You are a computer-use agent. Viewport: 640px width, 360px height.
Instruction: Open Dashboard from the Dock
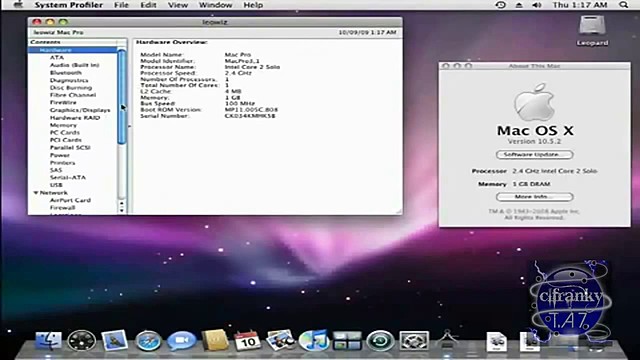pos(81,340)
